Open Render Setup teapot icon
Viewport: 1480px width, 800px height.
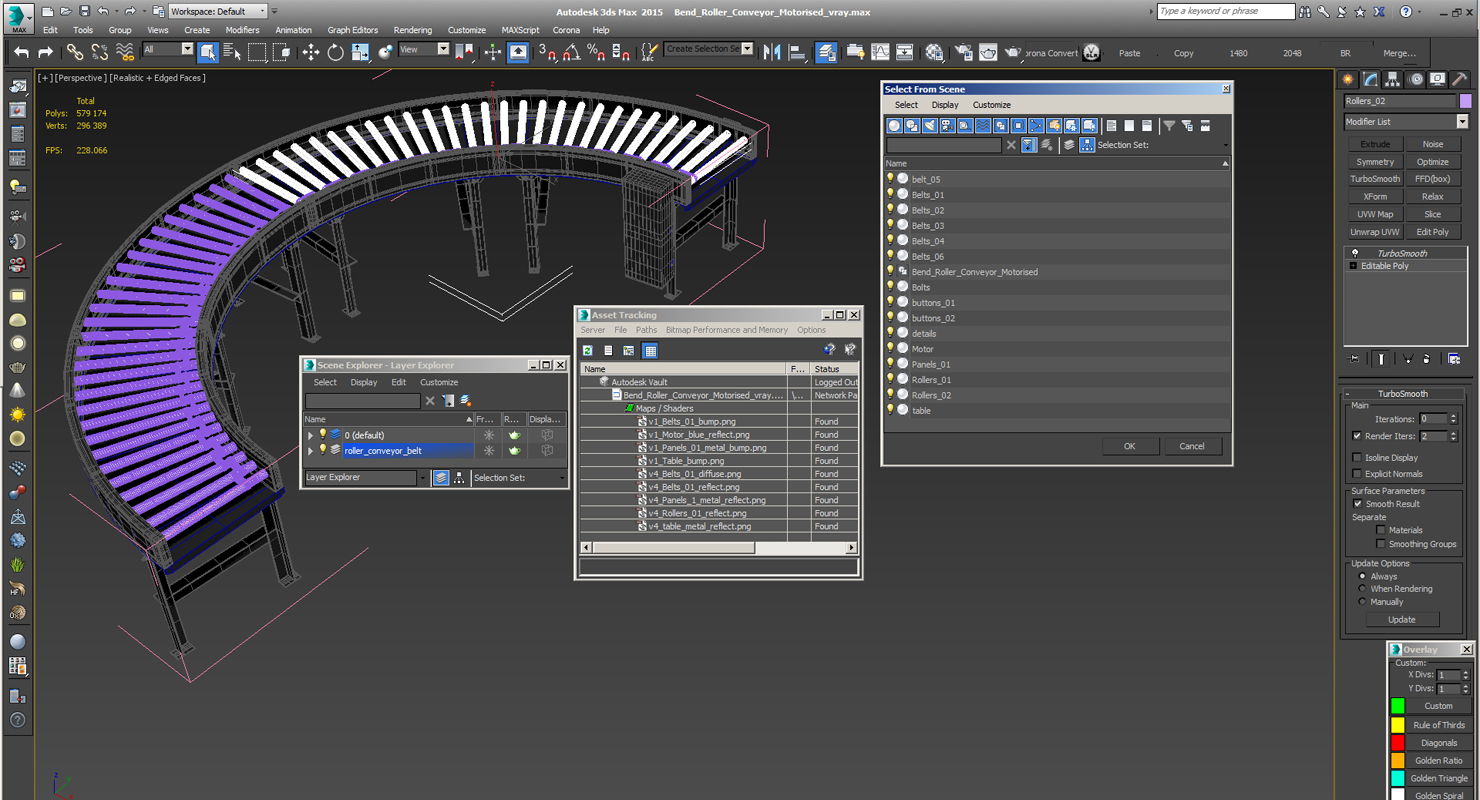963,52
